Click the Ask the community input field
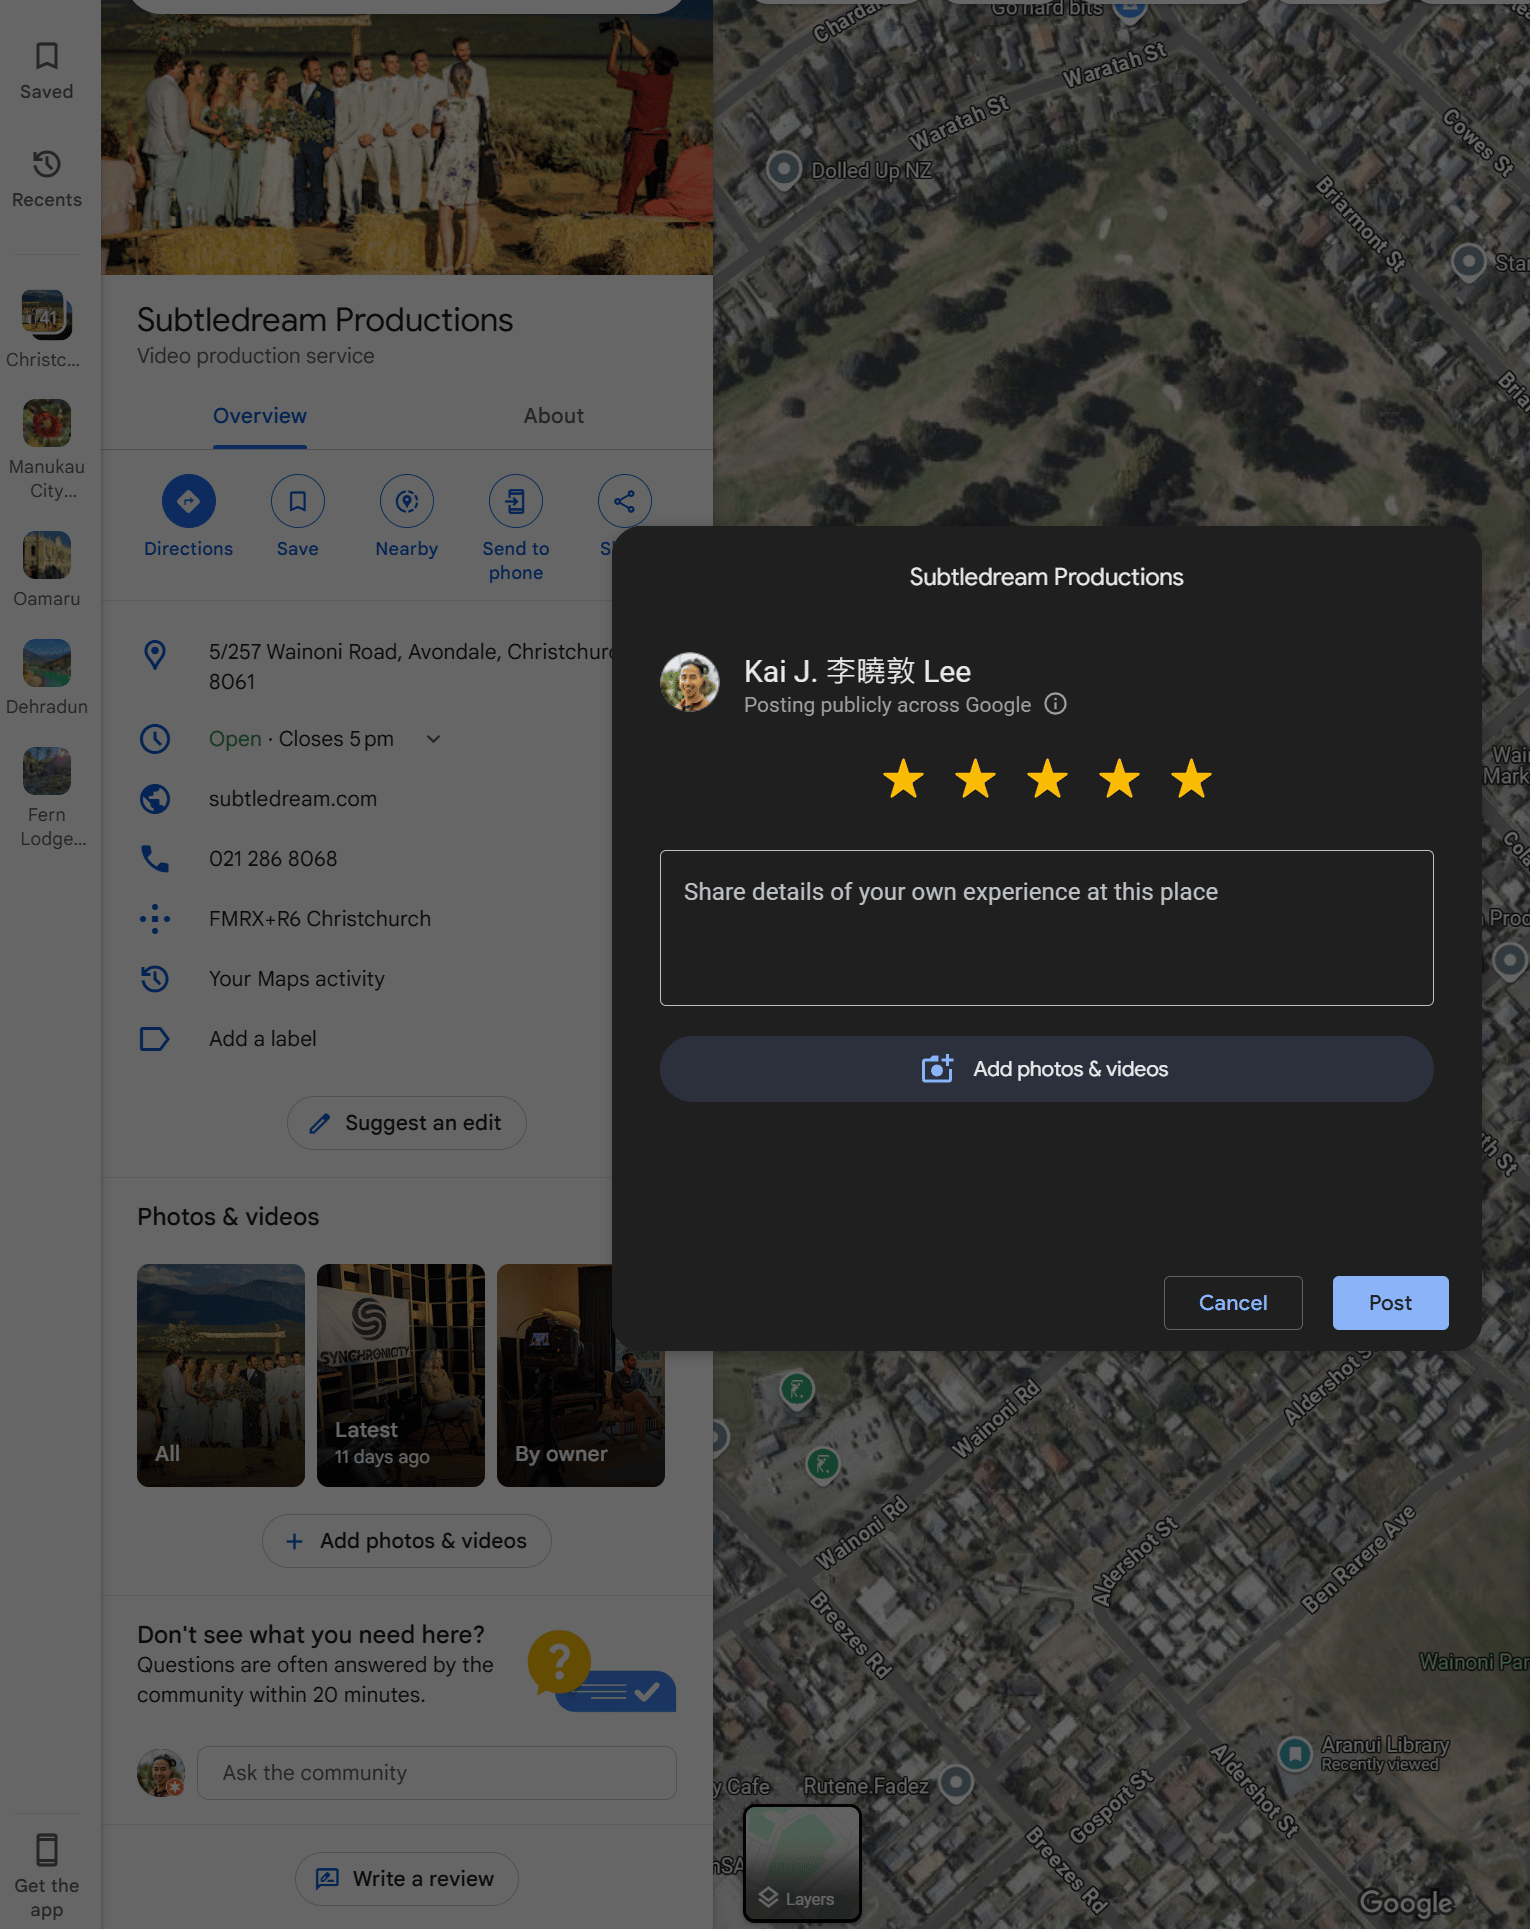The image size is (1530, 1929). (437, 1773)
